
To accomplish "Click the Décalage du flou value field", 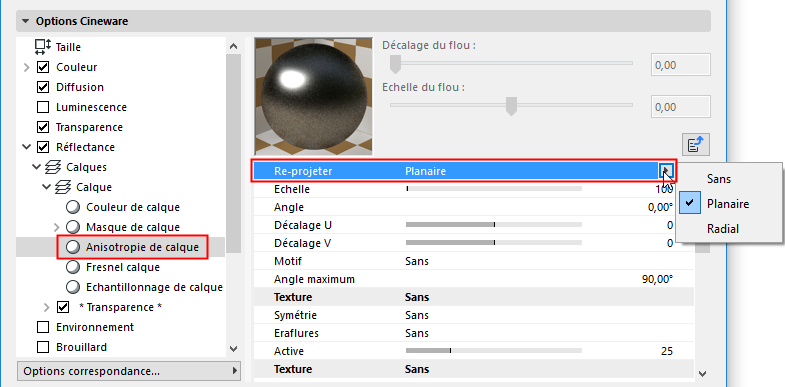I will pyautogui.click(x=681, y=65).
